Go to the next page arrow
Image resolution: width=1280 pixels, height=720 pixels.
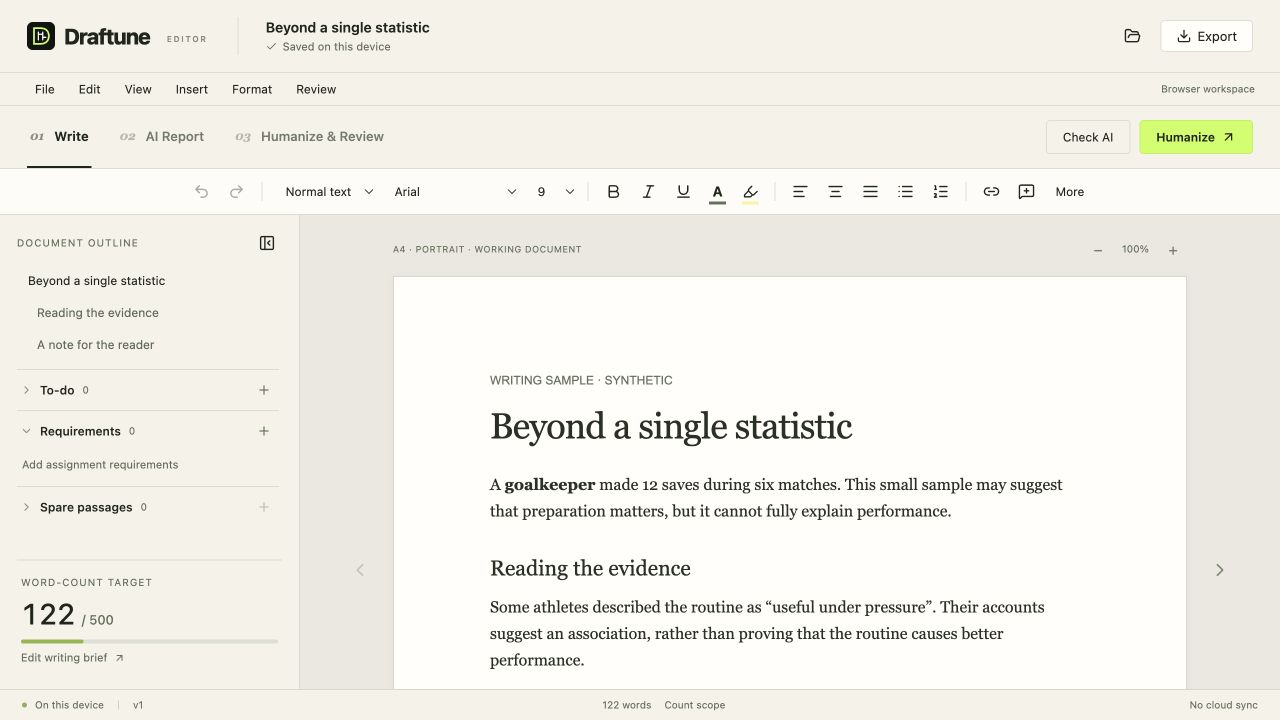click(x=1219, y=570)
